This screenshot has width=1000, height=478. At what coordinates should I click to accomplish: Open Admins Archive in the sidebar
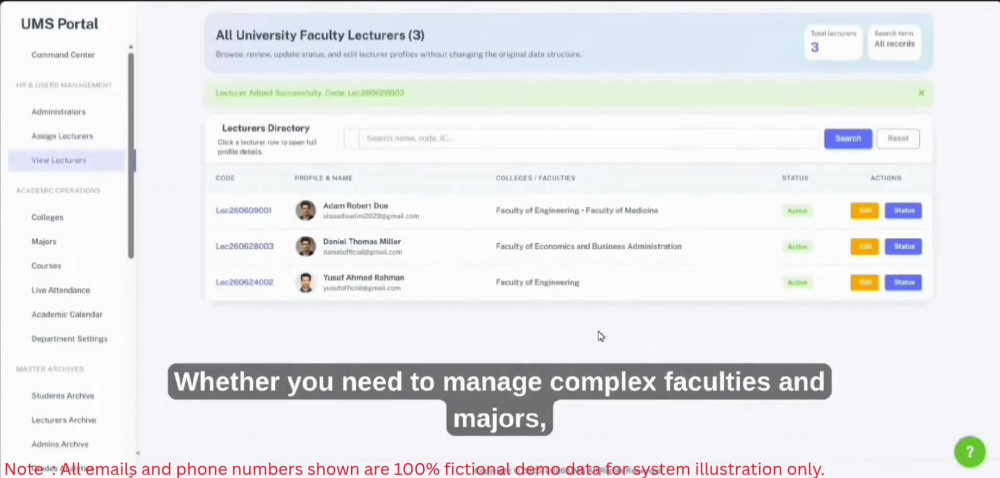[60, 444]
